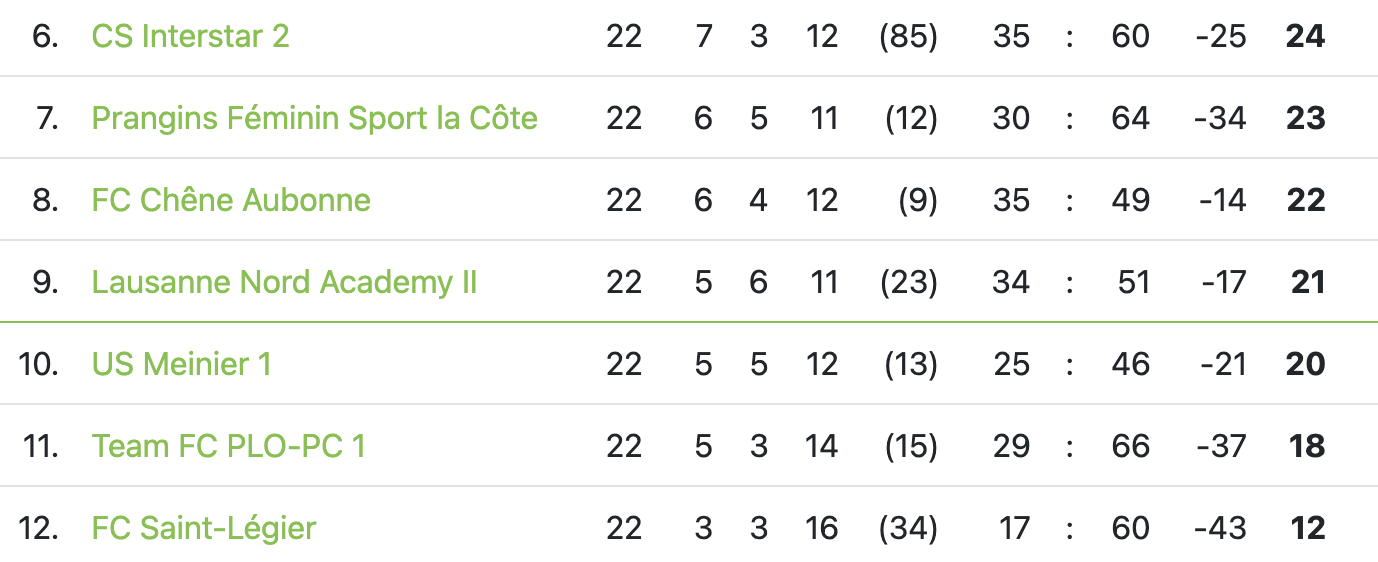The width and height of the screenshot is (1378, 562).
Task: Open the CS Interstar 2 team link
Action: (190, 36)
